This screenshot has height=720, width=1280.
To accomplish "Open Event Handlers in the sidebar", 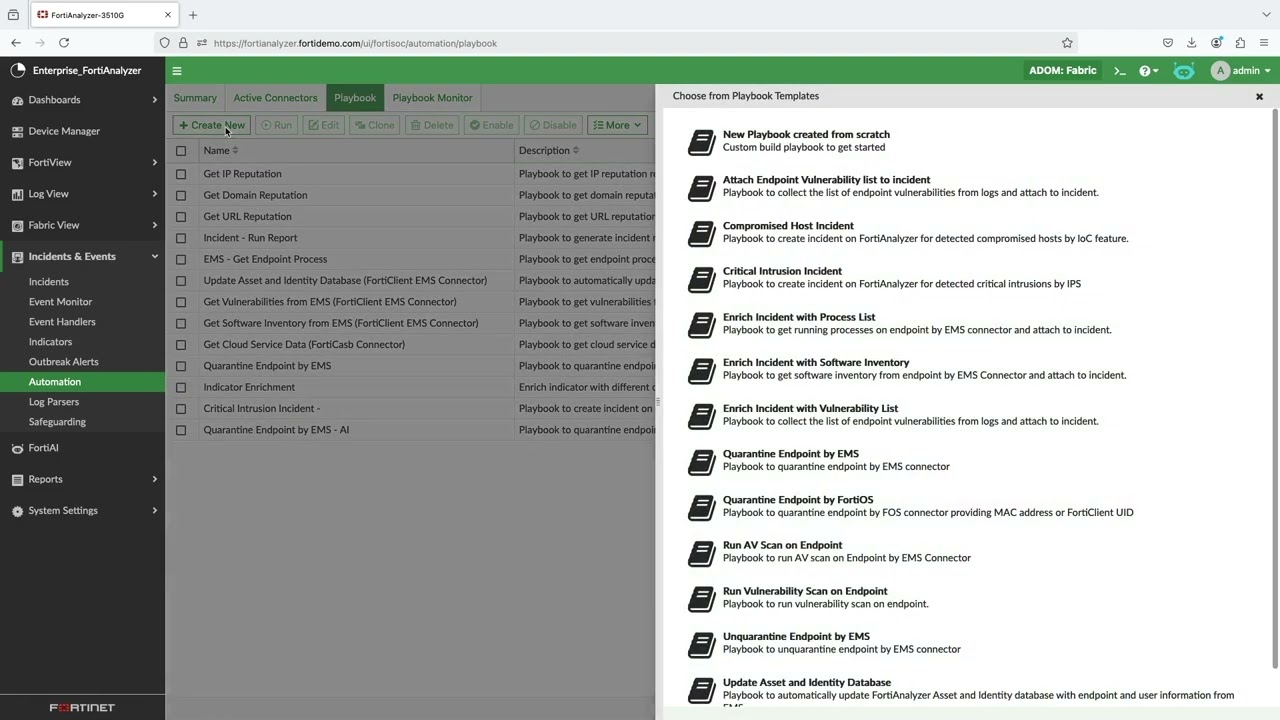I will click(62, 322).
